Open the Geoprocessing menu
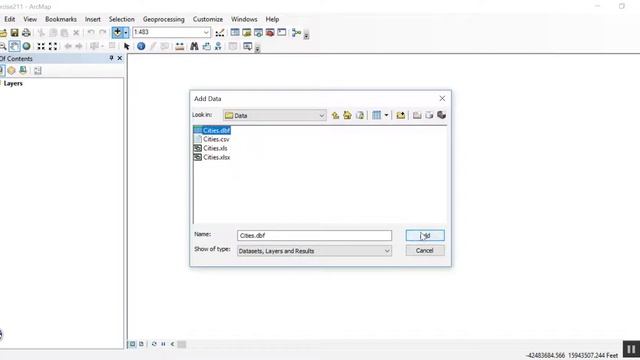This screenshot has width=640, height=360. (x=164, y=19)
